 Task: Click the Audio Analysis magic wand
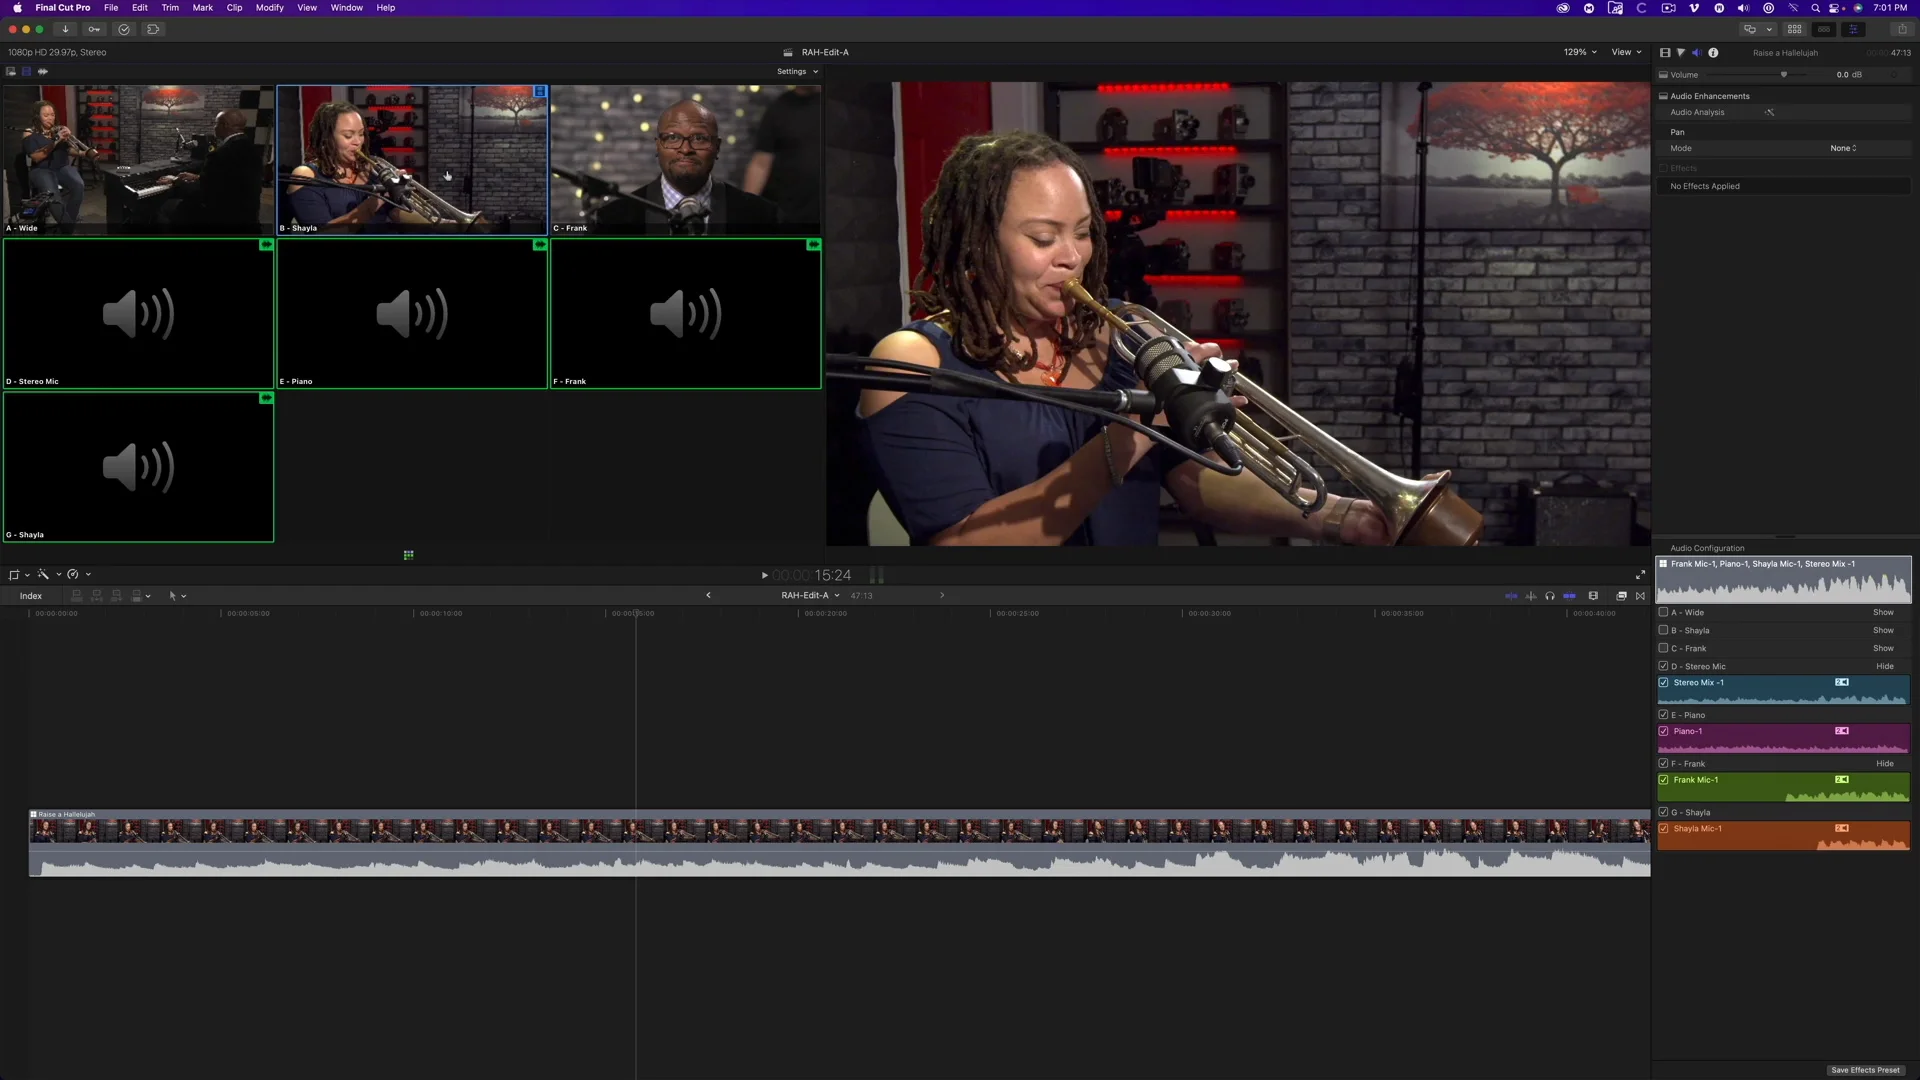pos(1769,112)
